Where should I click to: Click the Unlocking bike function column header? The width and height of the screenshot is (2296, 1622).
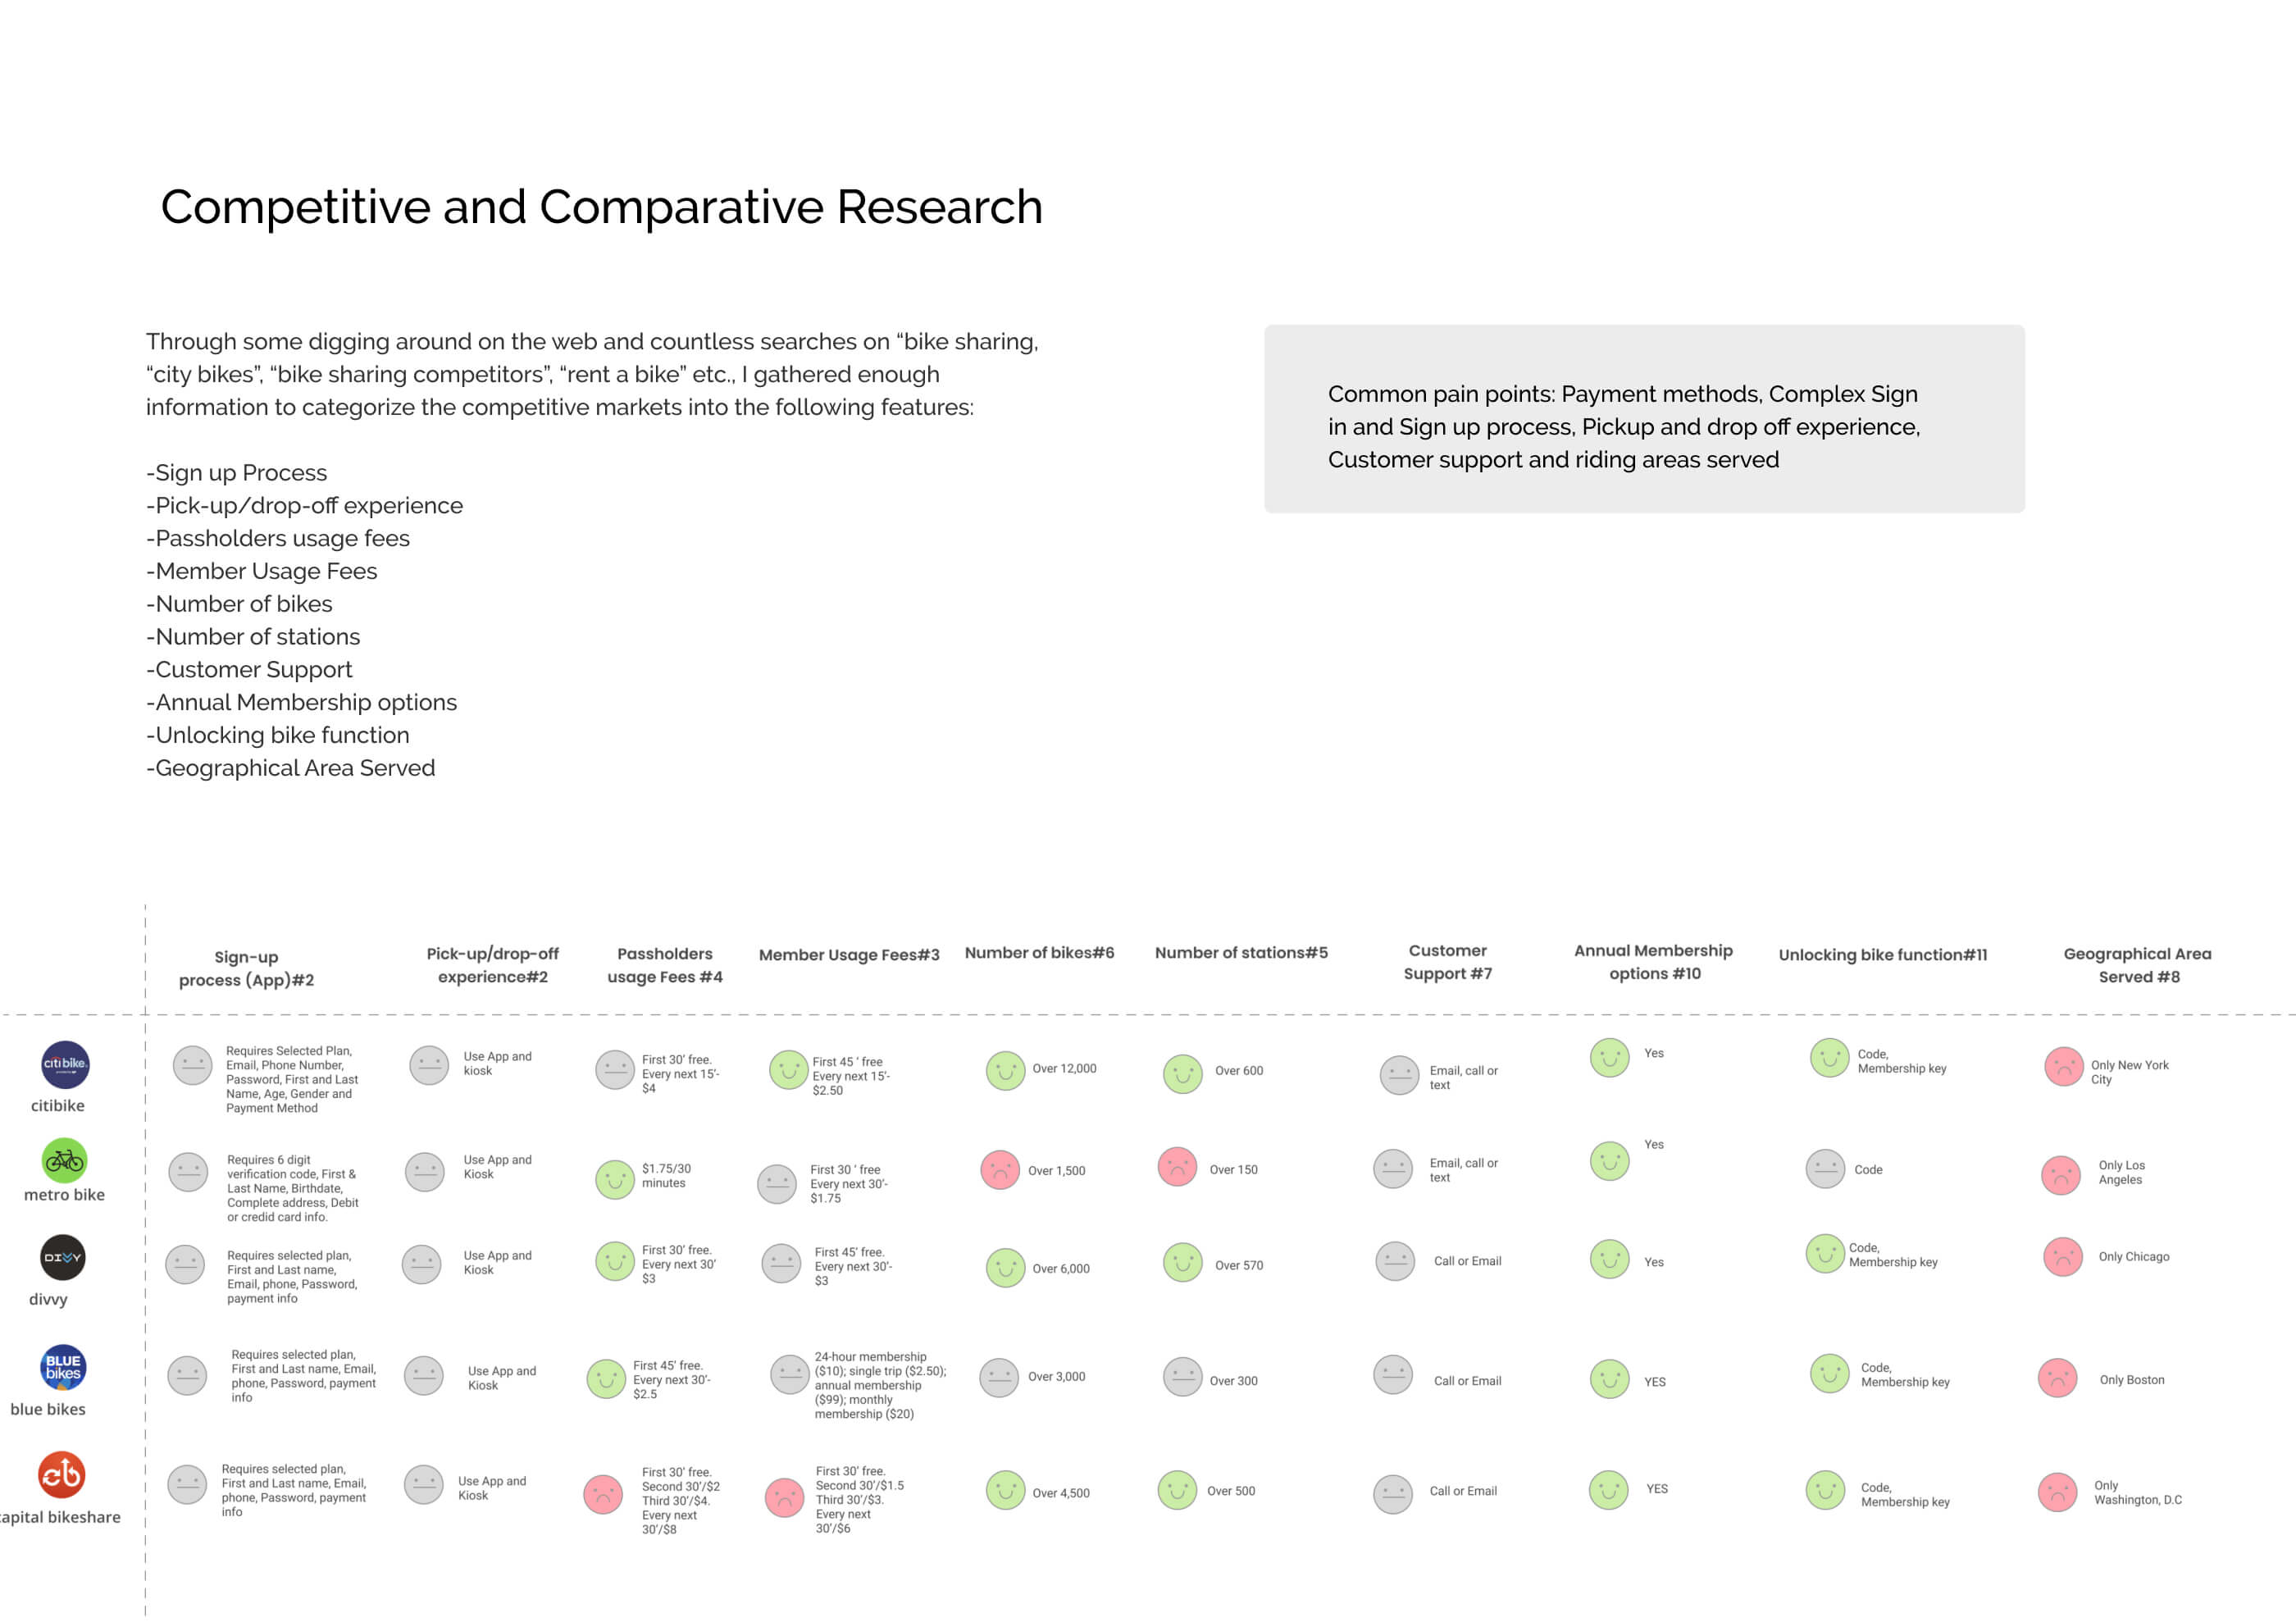1882,955
